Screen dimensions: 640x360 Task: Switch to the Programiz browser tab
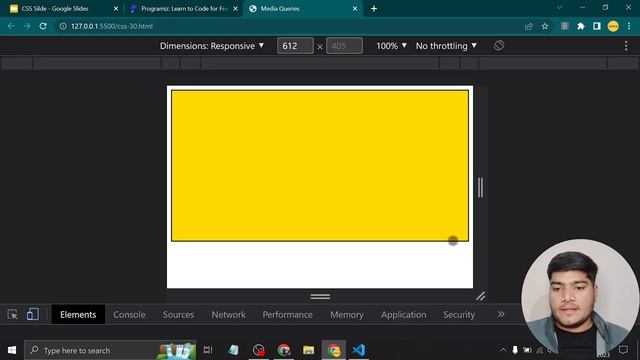click(184, 9)
